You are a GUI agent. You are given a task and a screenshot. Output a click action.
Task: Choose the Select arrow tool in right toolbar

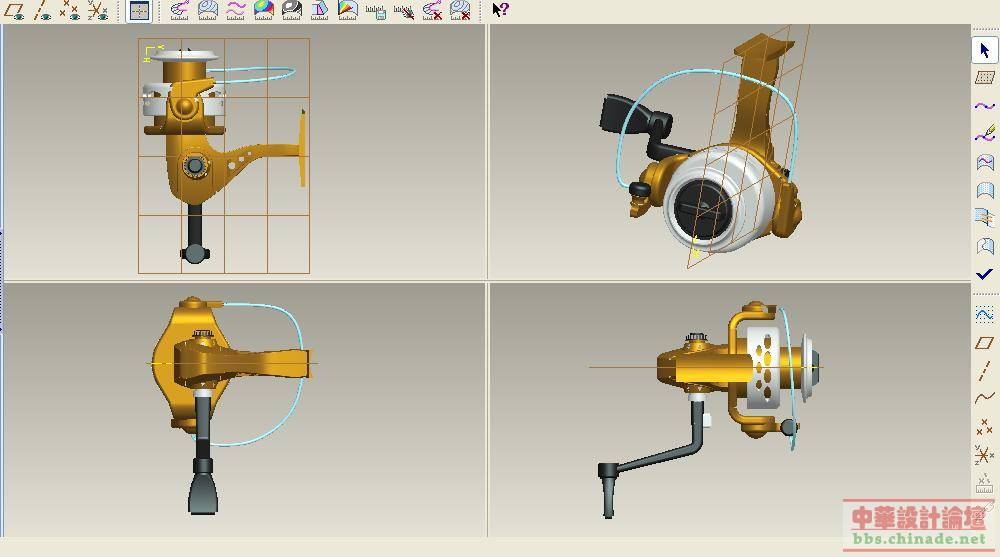click(x=985, y=51)
